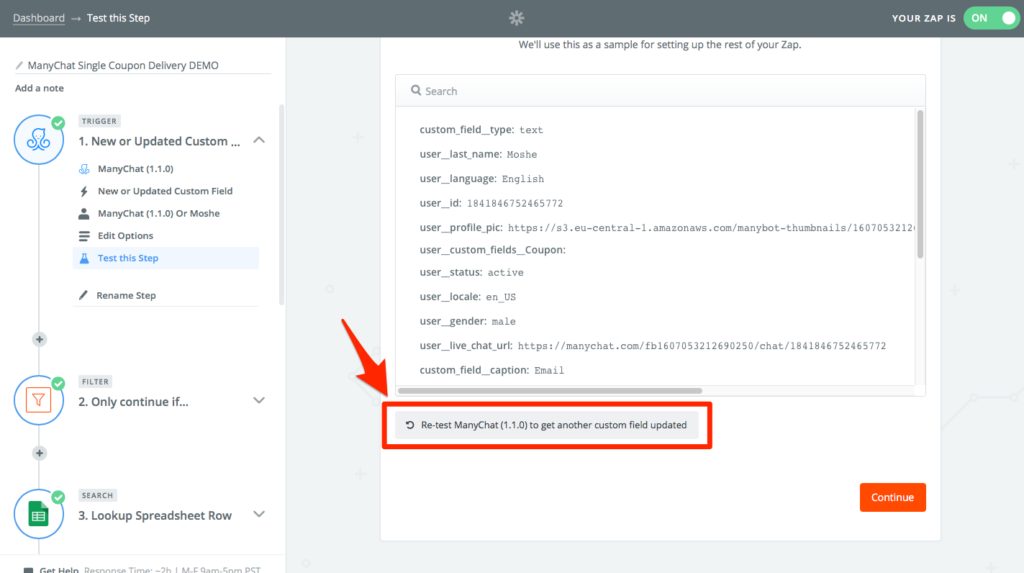Turn off the Zap ON toggle
The width and height of the screenshot is (1024, 573).
(x=991, y=18)
